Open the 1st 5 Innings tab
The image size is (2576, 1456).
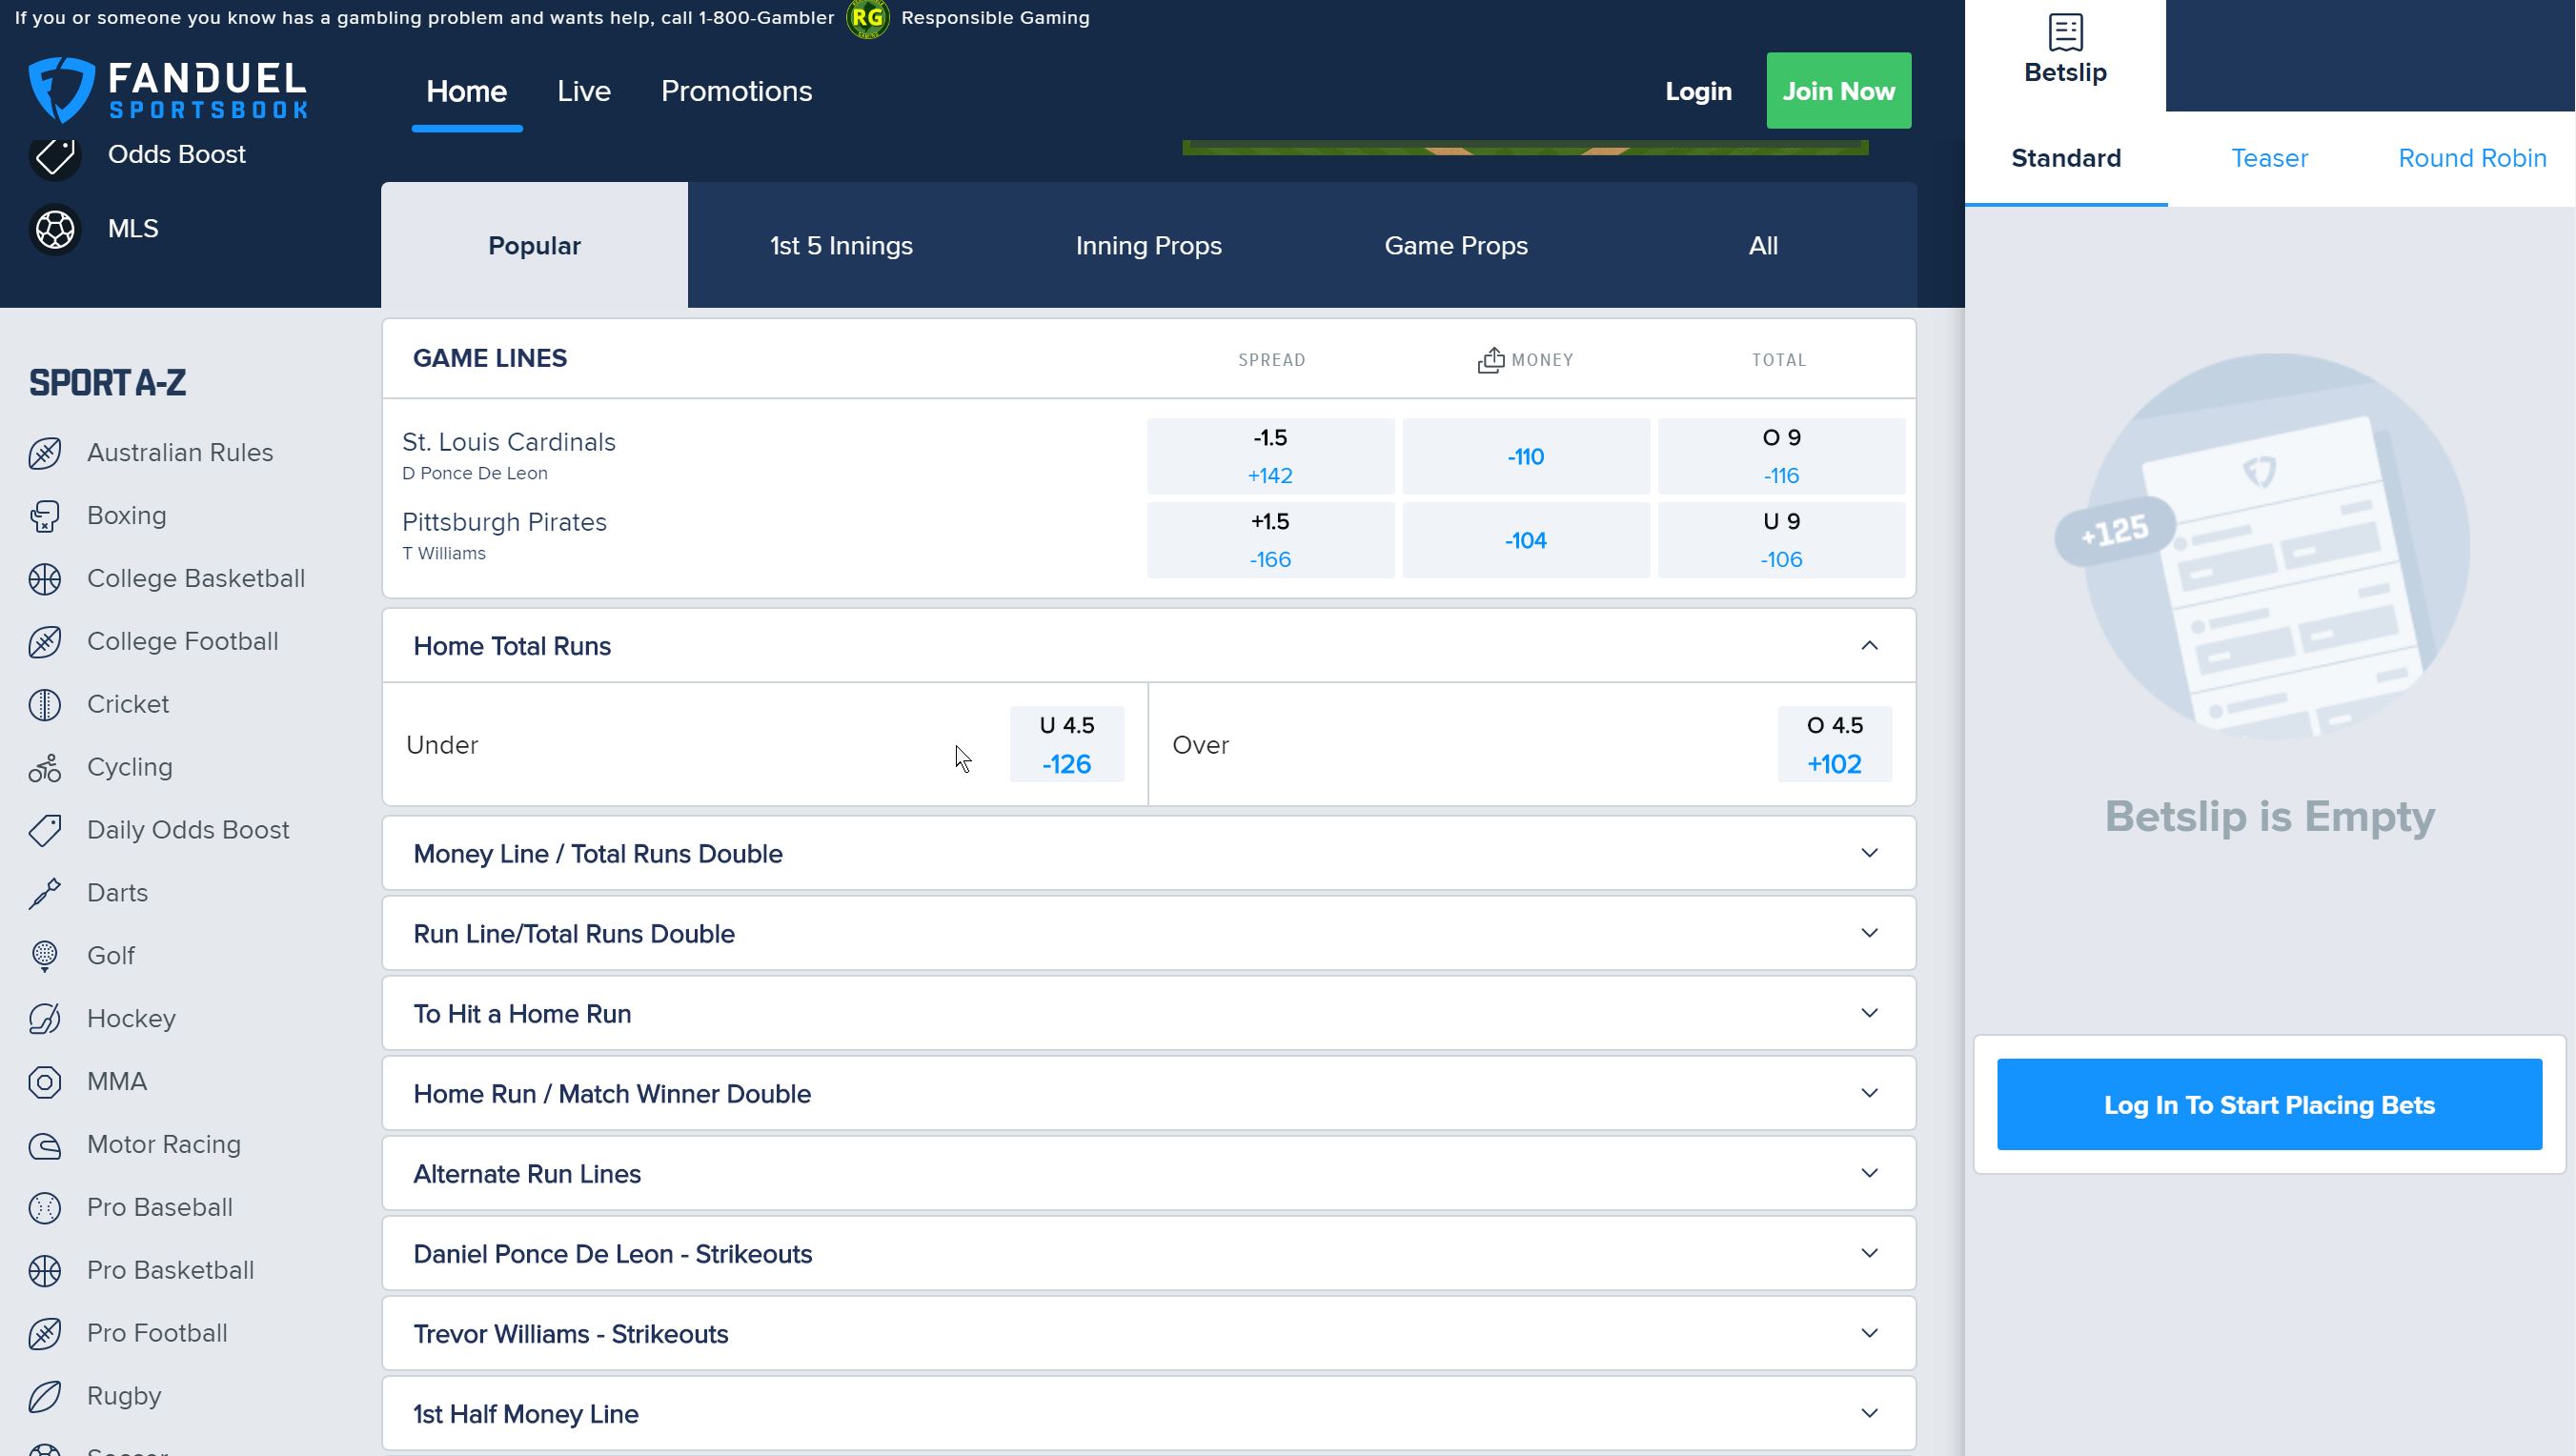[x=841, y=245]
